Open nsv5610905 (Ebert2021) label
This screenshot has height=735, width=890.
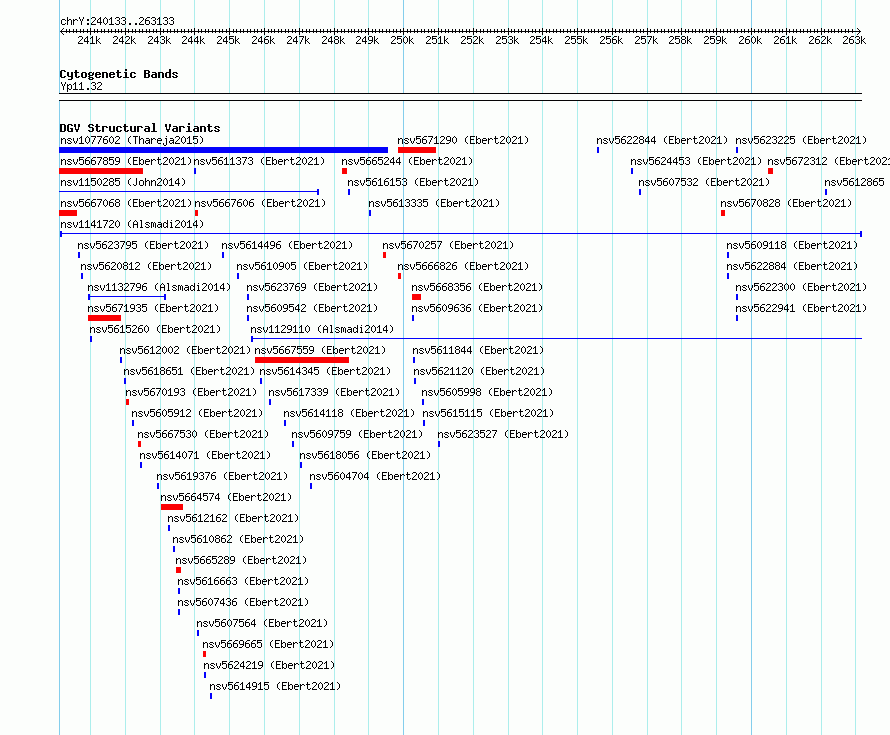coord(302,266)
